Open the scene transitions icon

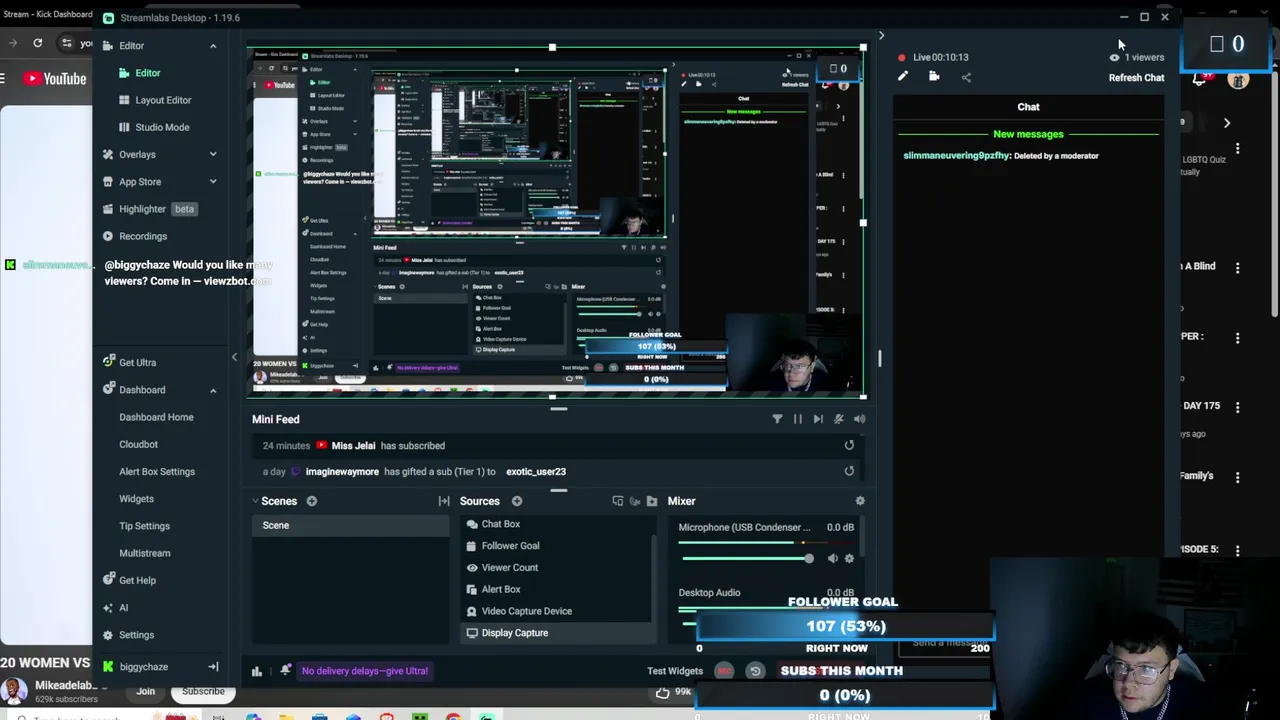point(444,501)
